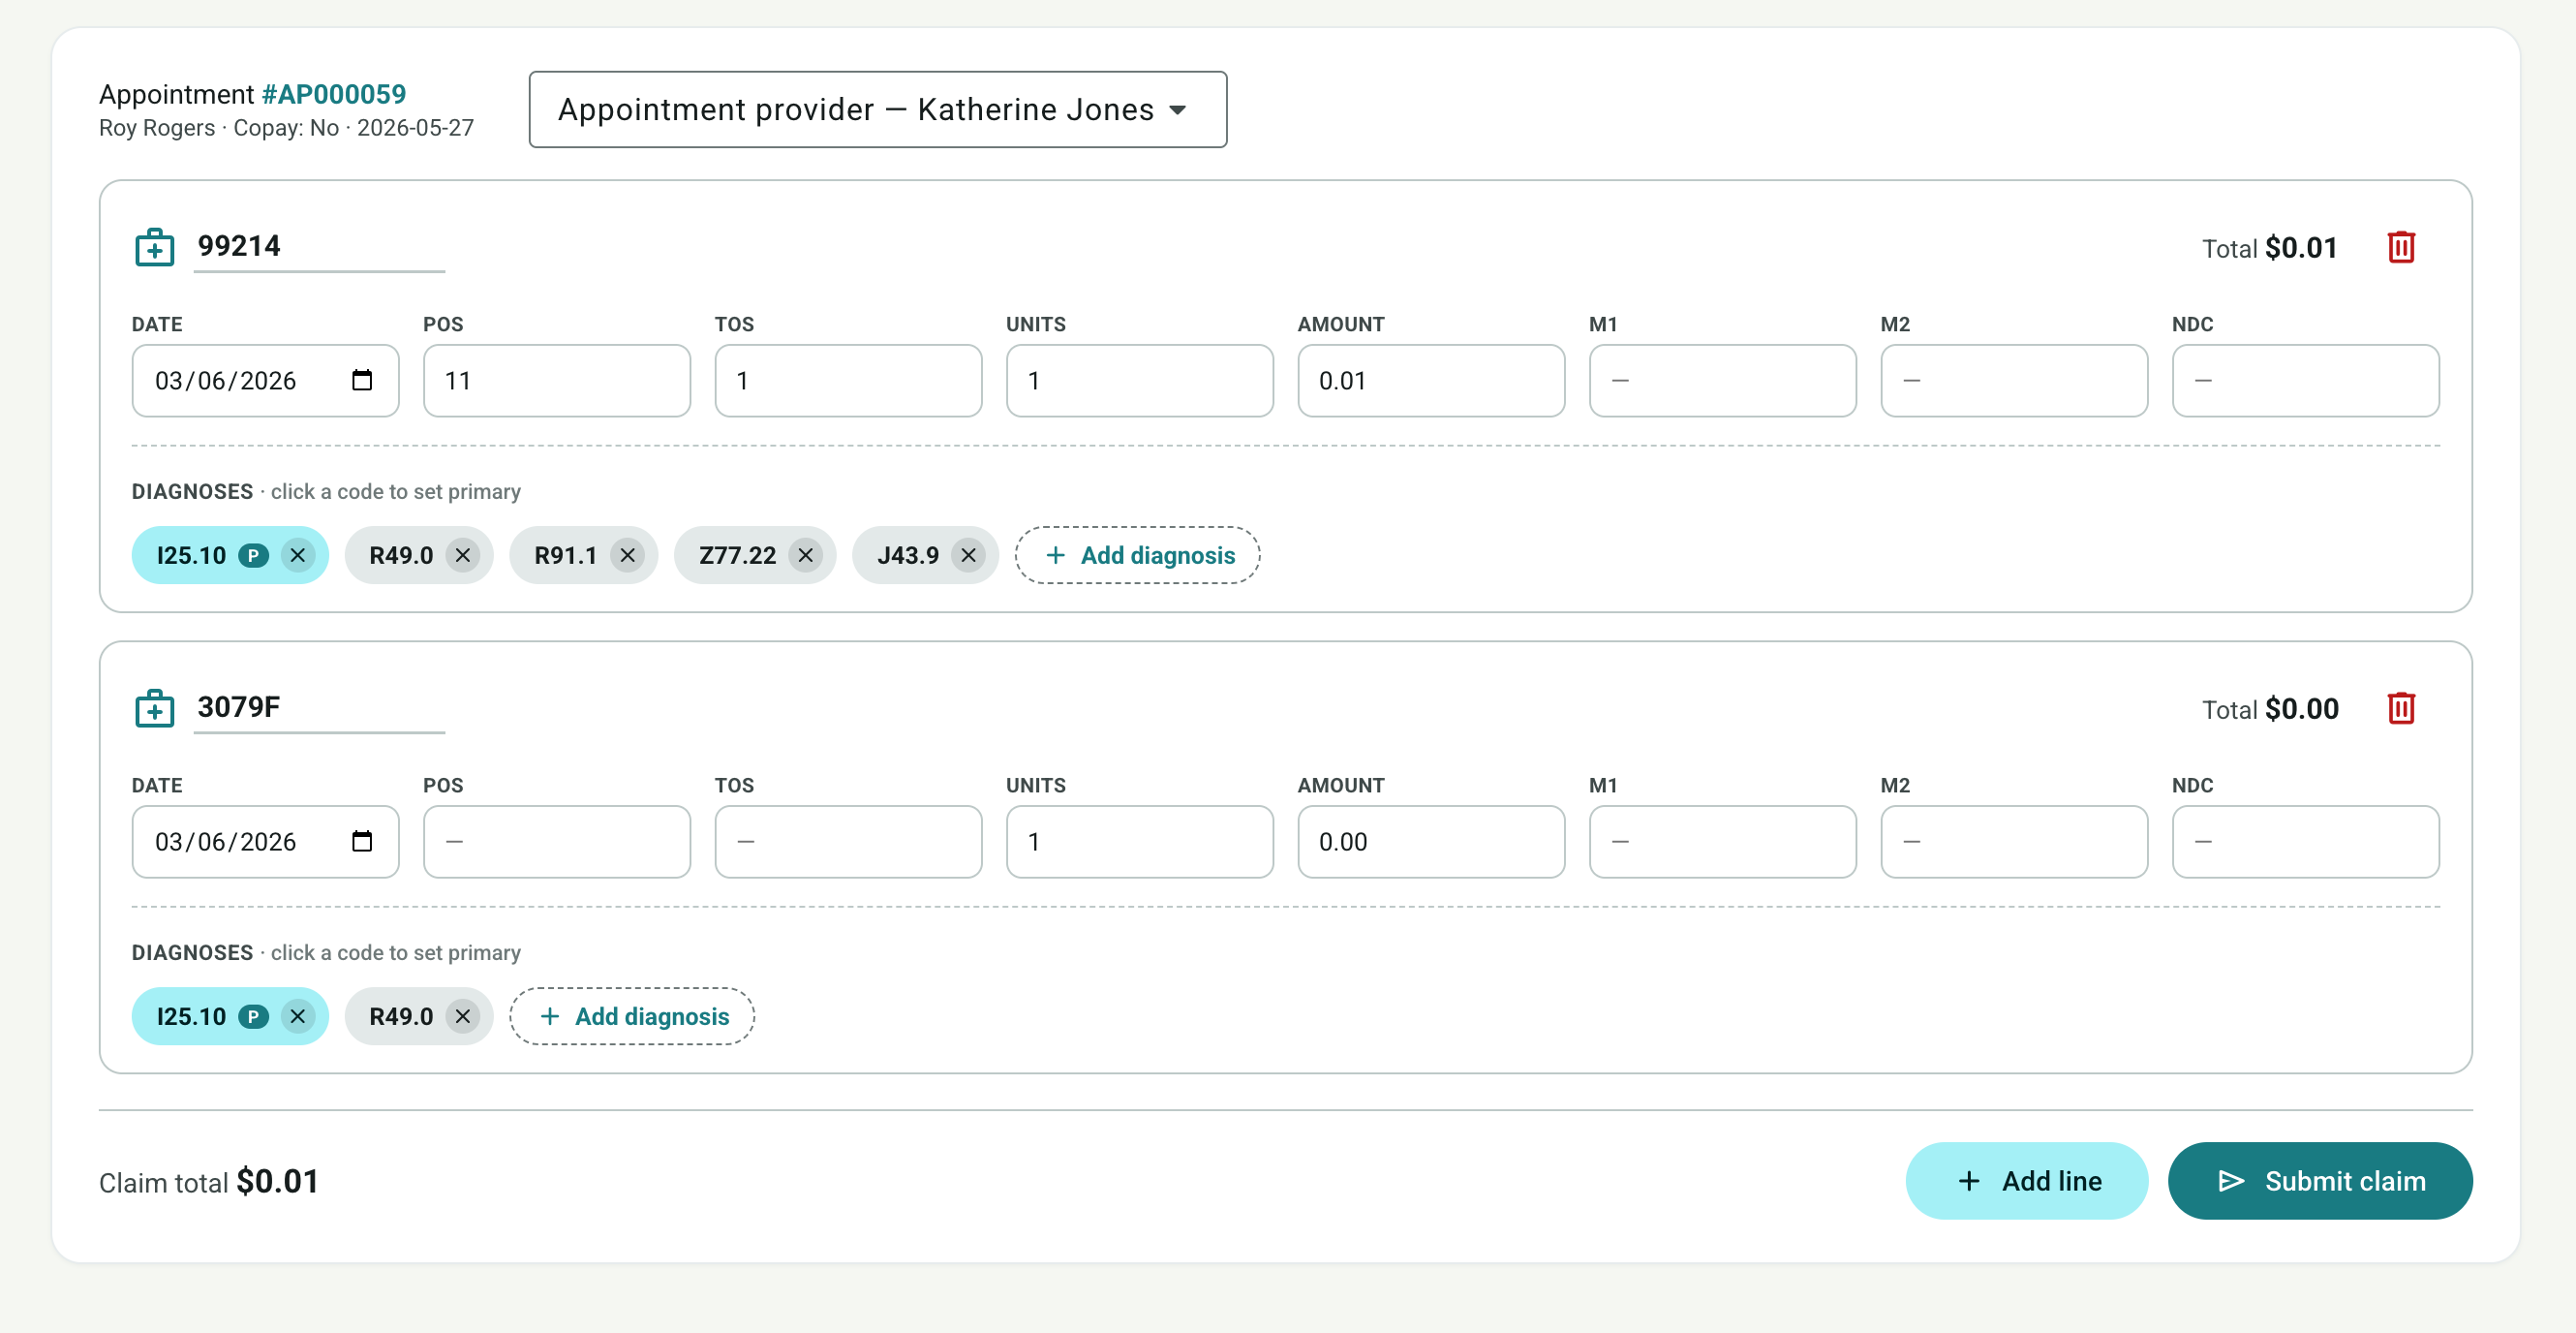The width and height of the screenshot is (2576, 1333).
Task: Remove I25.10 diagnosis from 3079F line
Action: [298, 1016]
